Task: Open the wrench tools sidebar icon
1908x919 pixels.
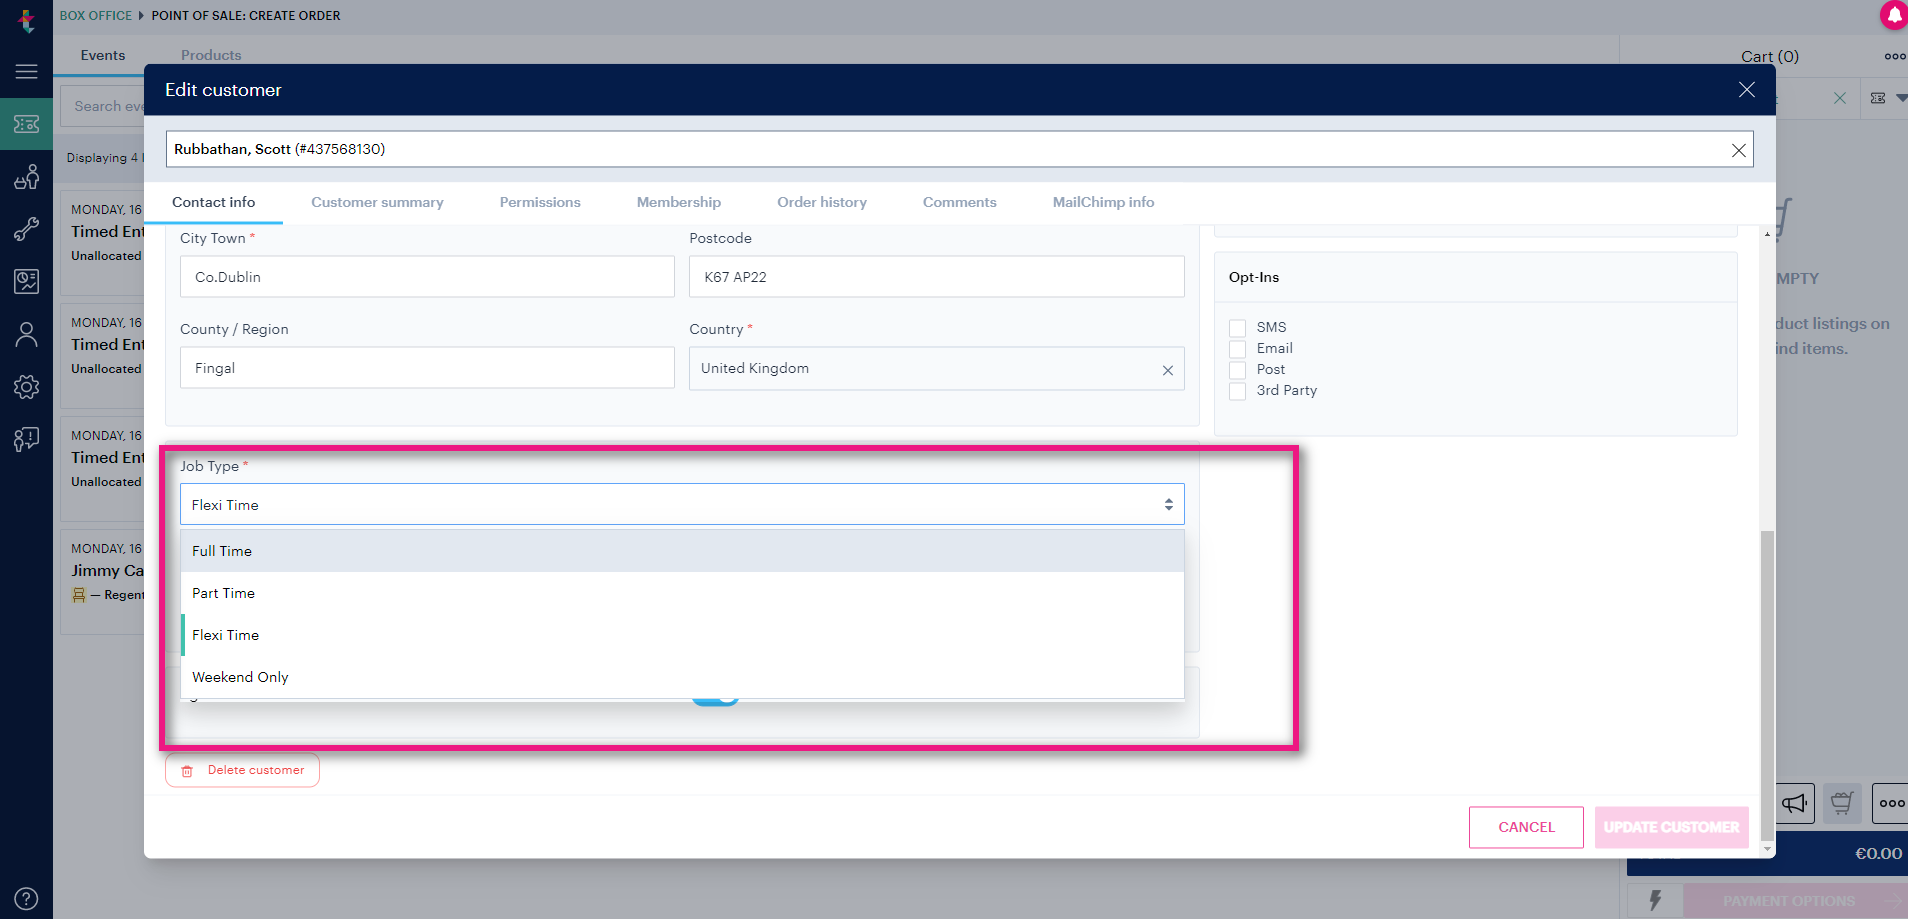Action: (26, 229)
